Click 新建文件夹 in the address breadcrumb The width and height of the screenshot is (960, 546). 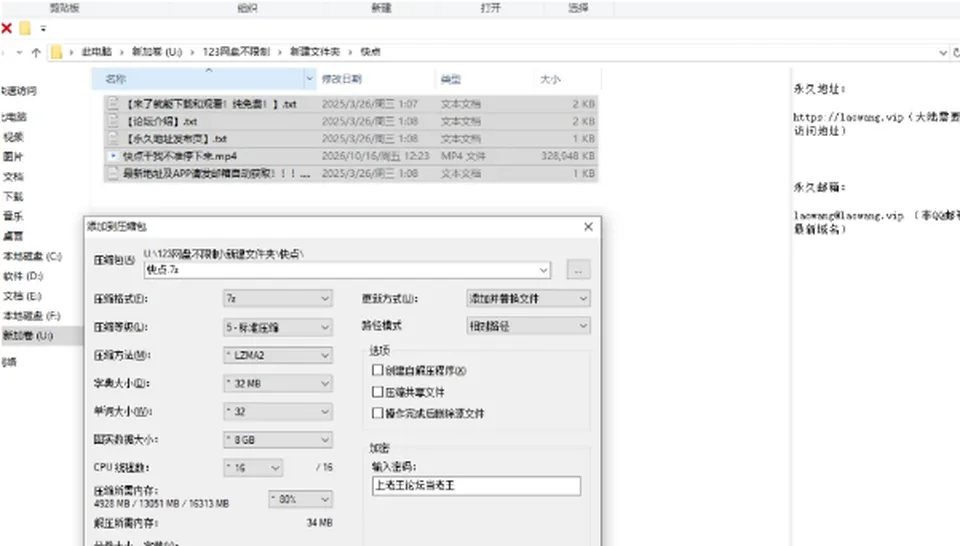click(315, 52)
